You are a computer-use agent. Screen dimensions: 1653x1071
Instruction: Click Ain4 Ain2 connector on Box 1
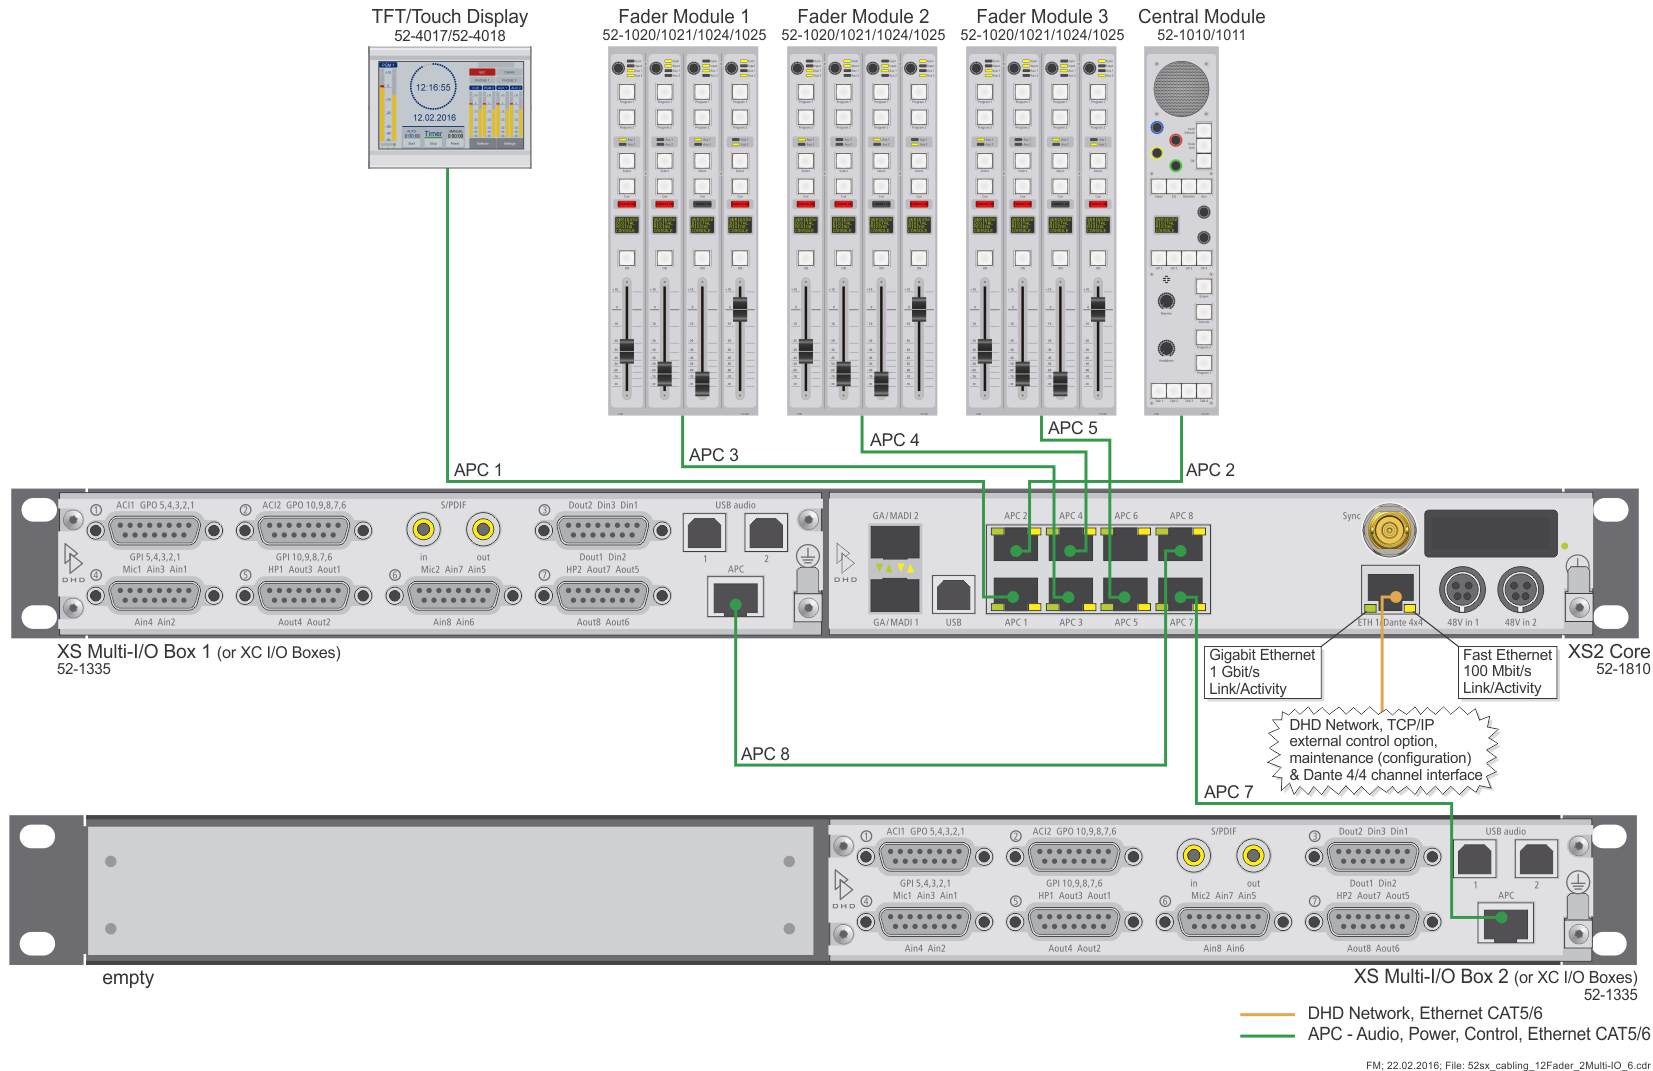tap(154, 596)
